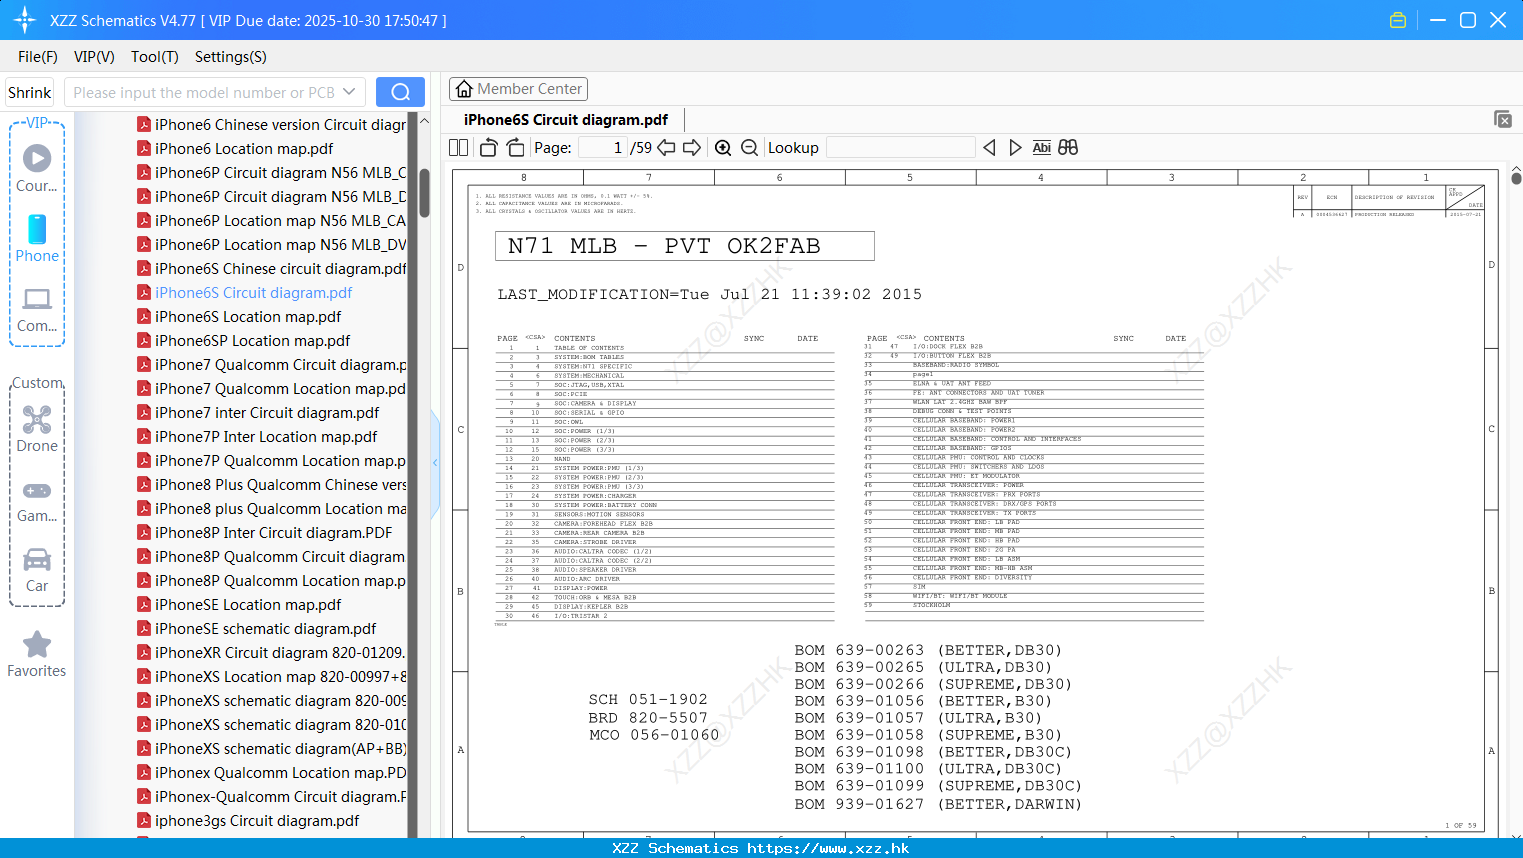The image size is (1523, 858).
Task: Click the title bar toolbox icon
Action: click(1398, 20)
